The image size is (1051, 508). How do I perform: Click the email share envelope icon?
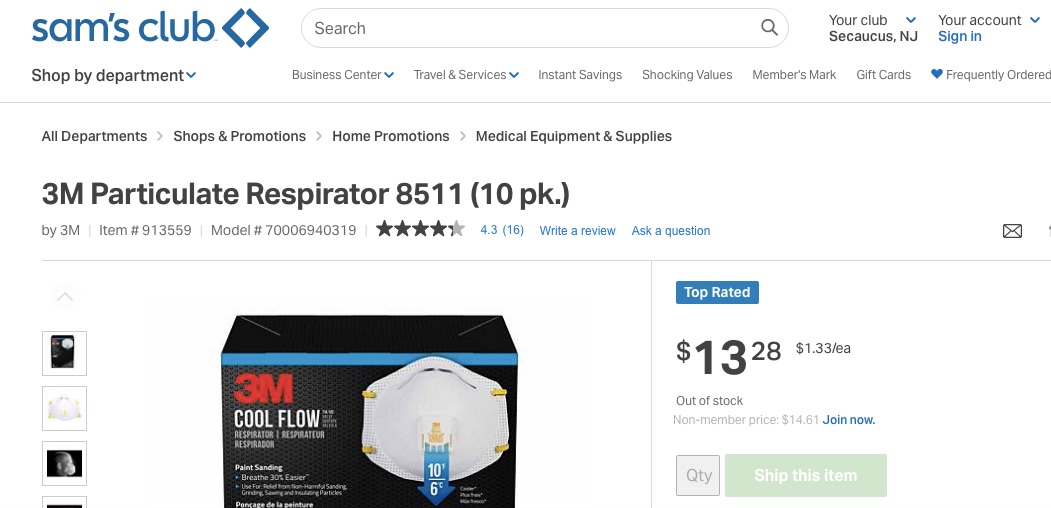point(1012,231)
